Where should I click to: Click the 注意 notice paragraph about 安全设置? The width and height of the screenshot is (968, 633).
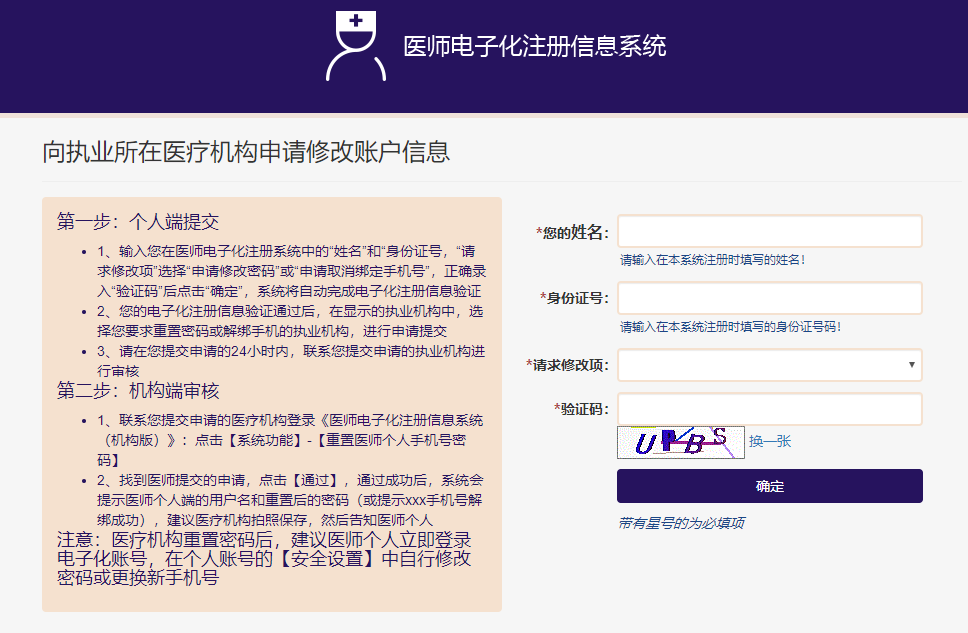click(x=264, y=558)
